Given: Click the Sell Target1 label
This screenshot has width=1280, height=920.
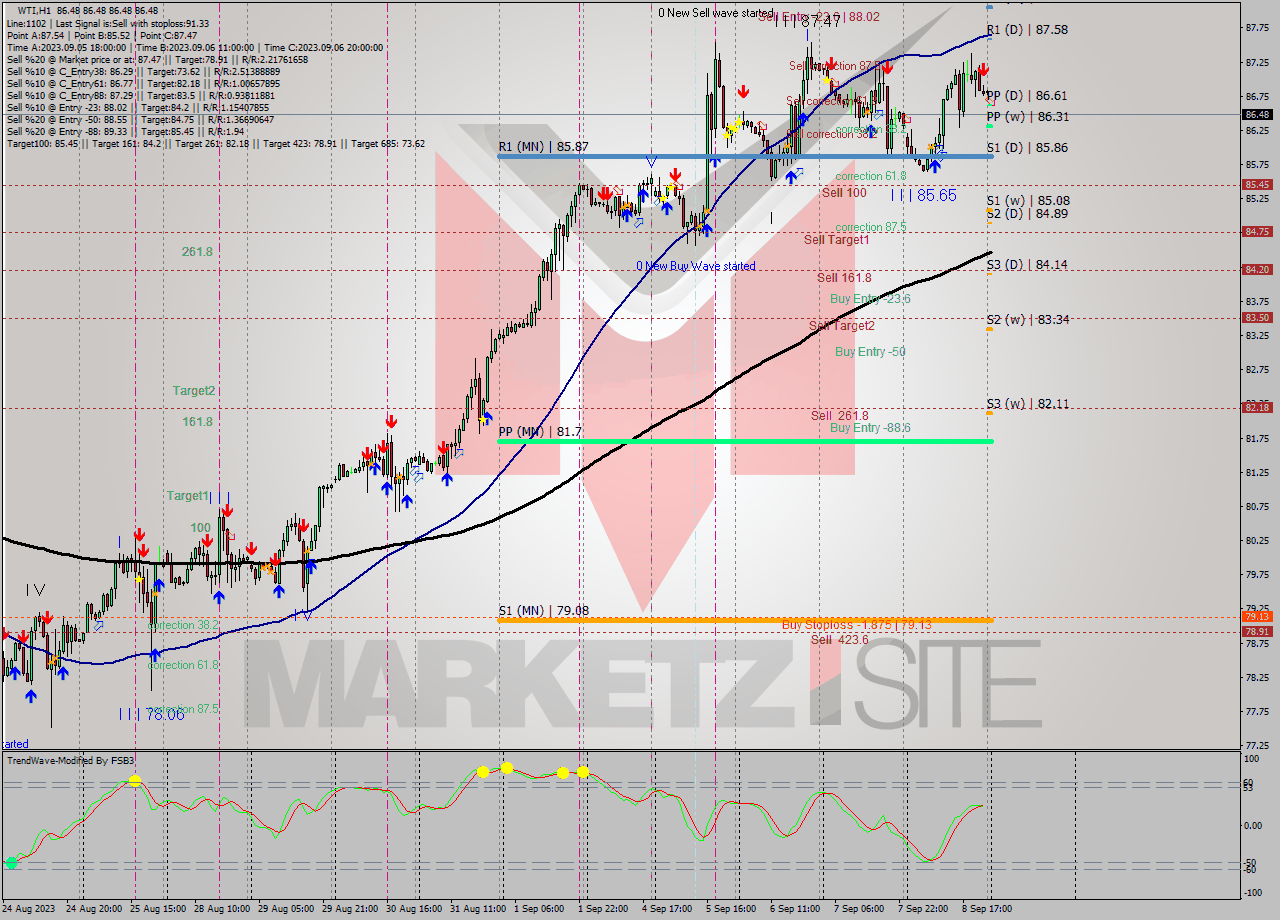Looking at the screenshot, I should click(x=837, y=240).
